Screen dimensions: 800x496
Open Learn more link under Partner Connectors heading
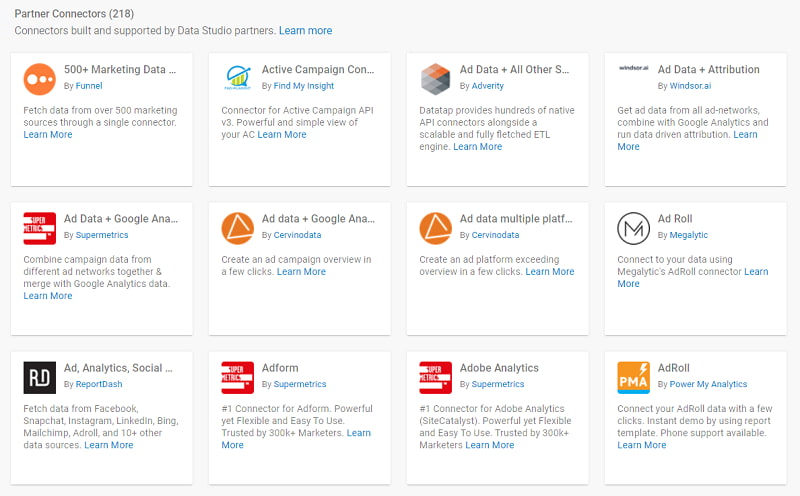point(305,31)
